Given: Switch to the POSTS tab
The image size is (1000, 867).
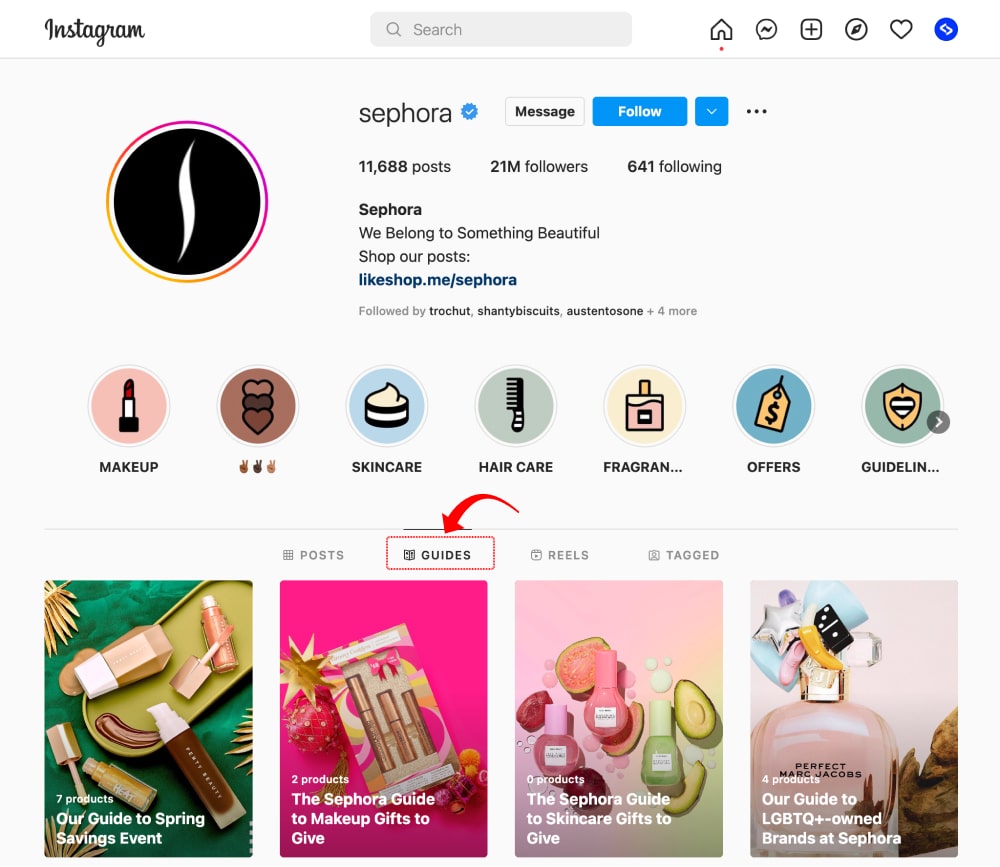Looking at the screenshot, I should 313,555.
